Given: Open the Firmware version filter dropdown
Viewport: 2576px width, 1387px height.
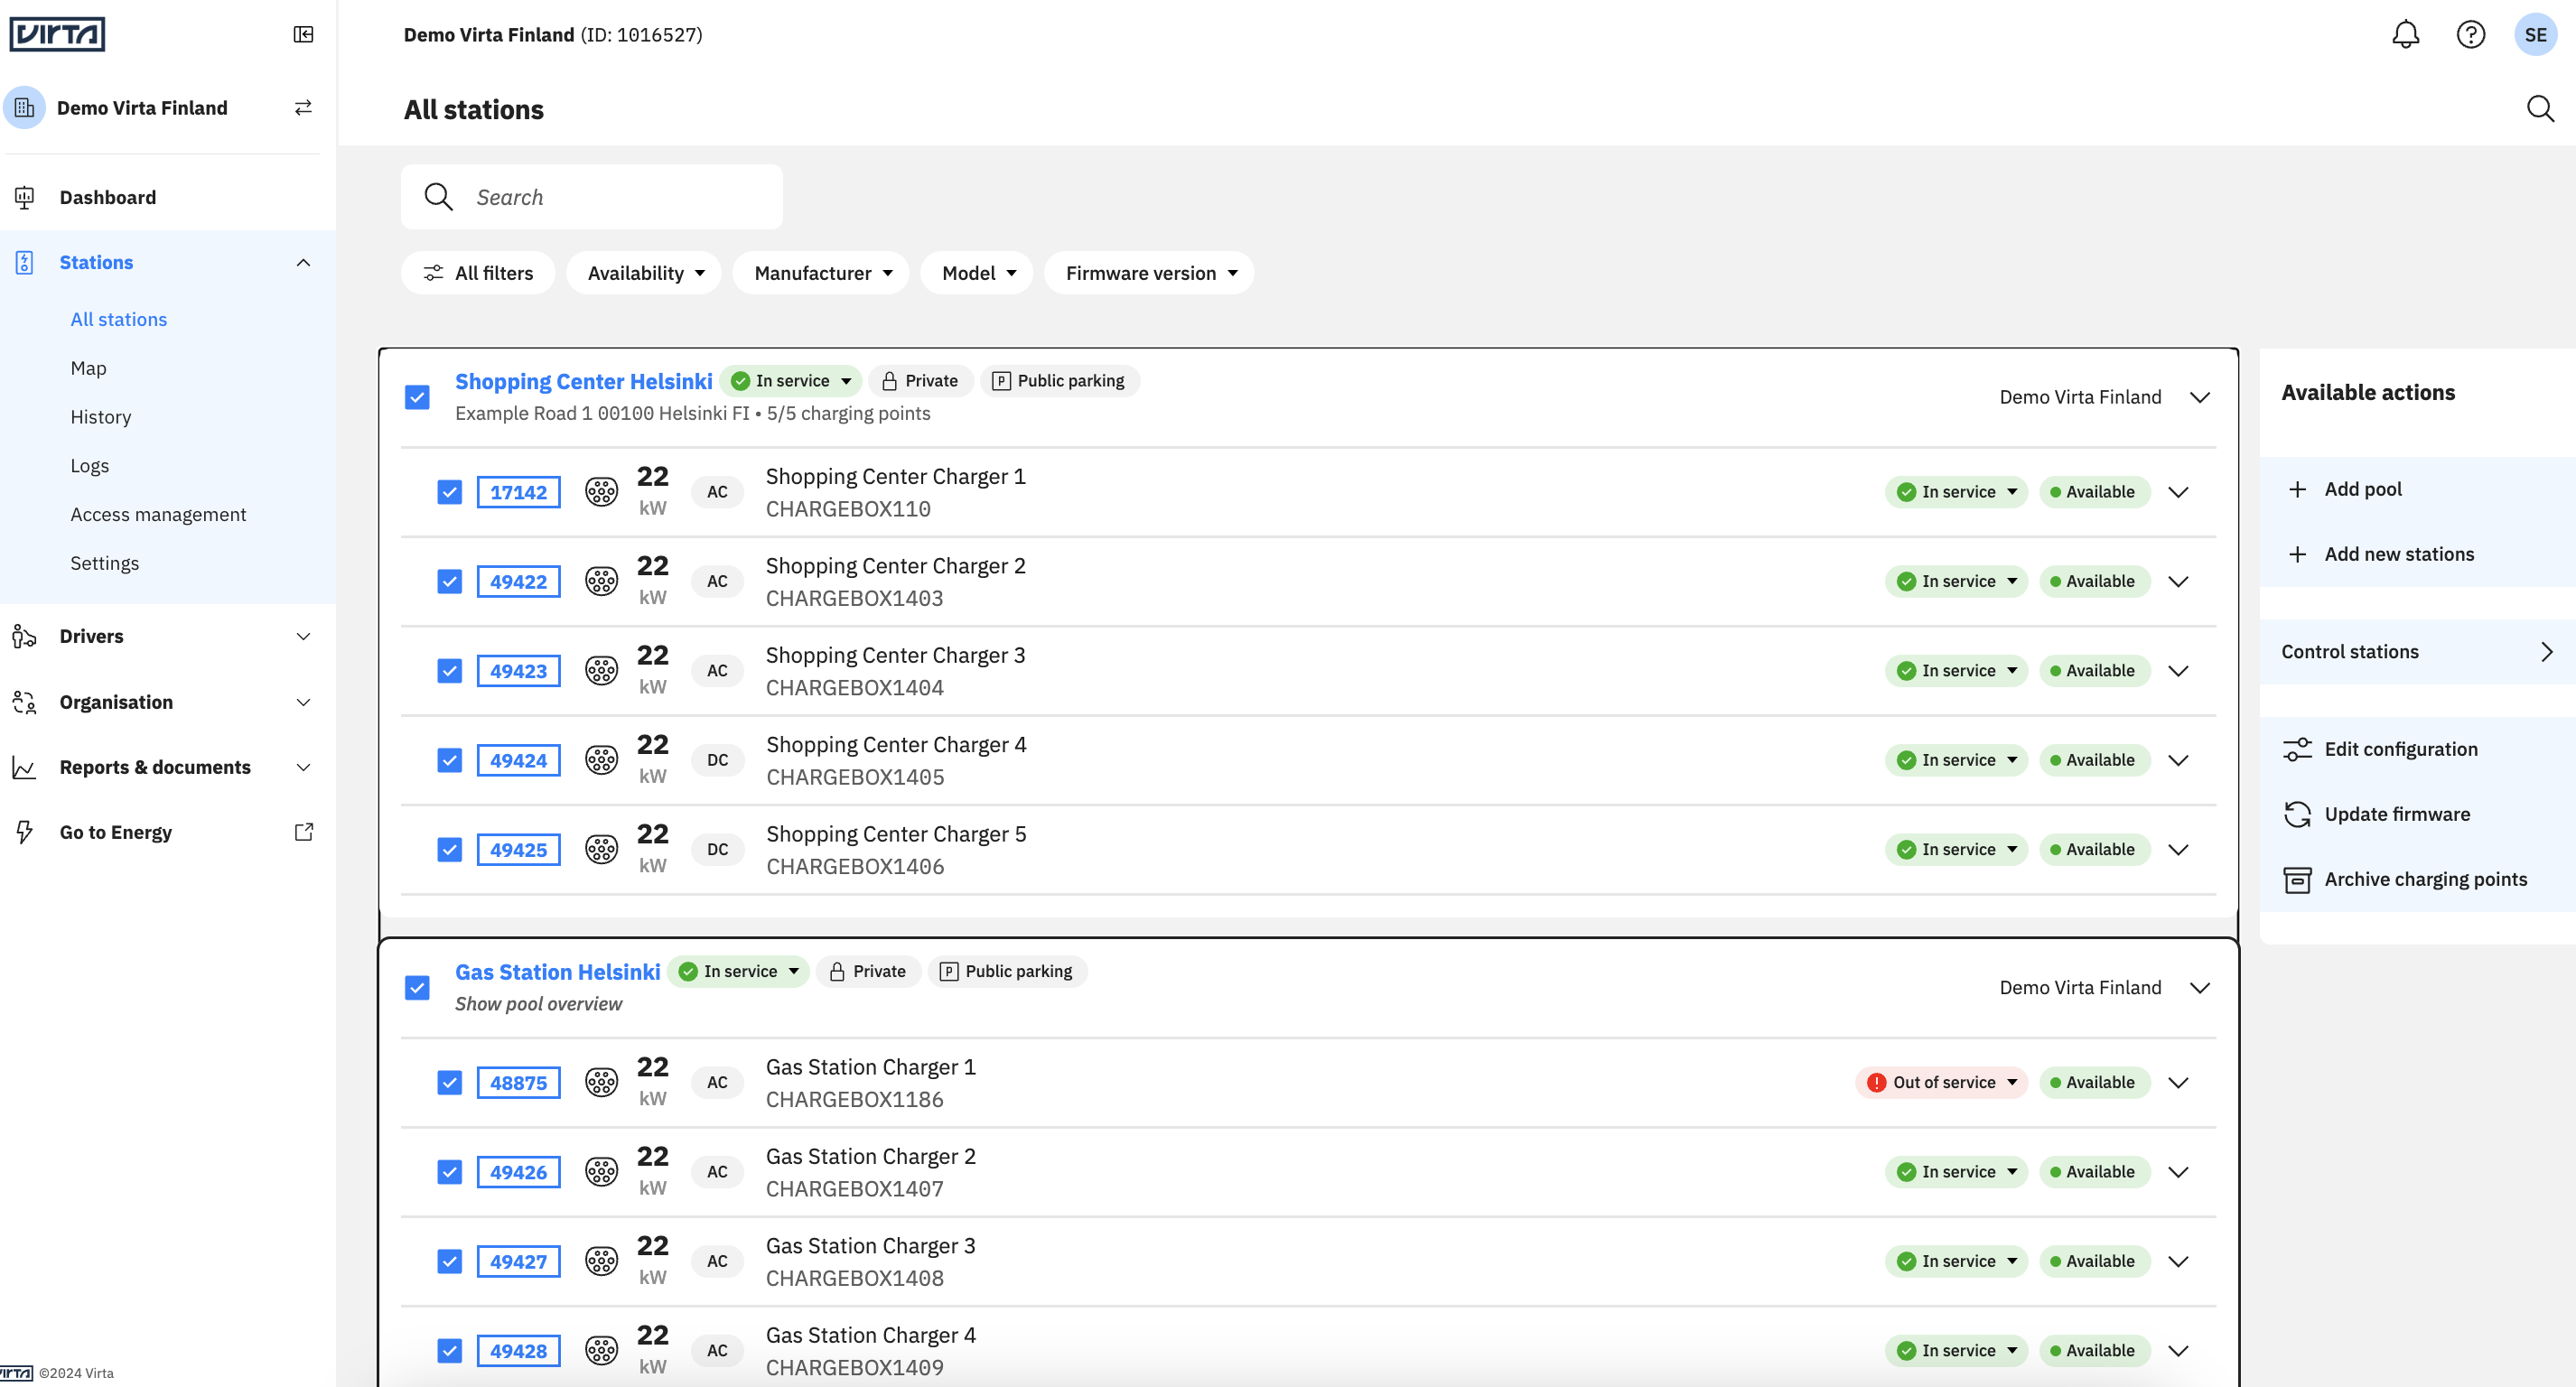Looking at the screenshot, I should coord(1149,273).
